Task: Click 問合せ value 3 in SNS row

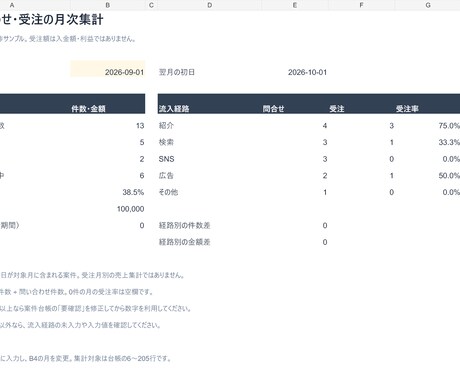Action: 325,159
